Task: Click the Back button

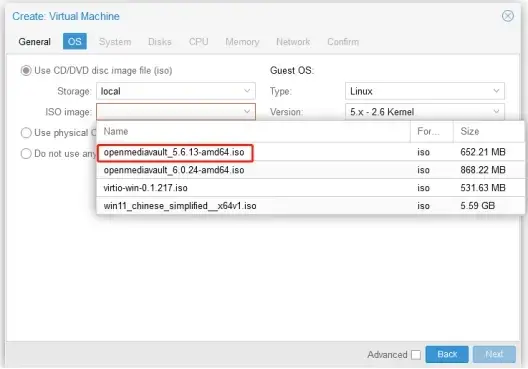Action: (x=447, y=354)
